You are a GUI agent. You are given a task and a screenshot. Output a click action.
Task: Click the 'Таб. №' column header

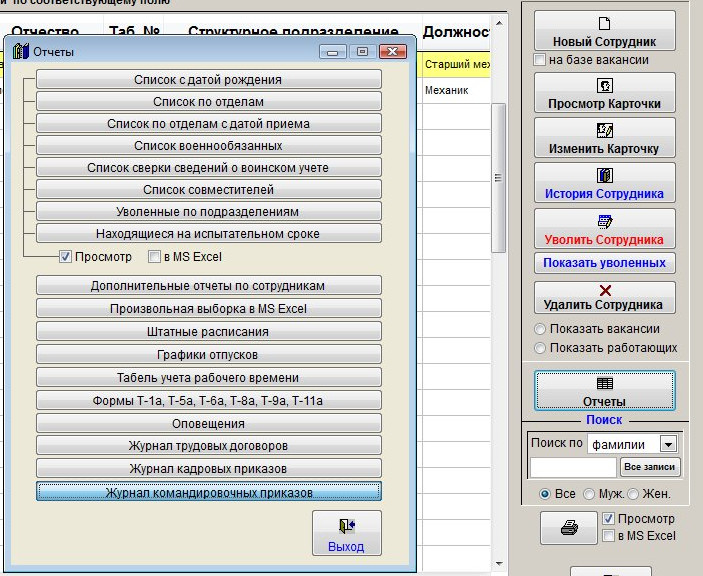(134, 31)
